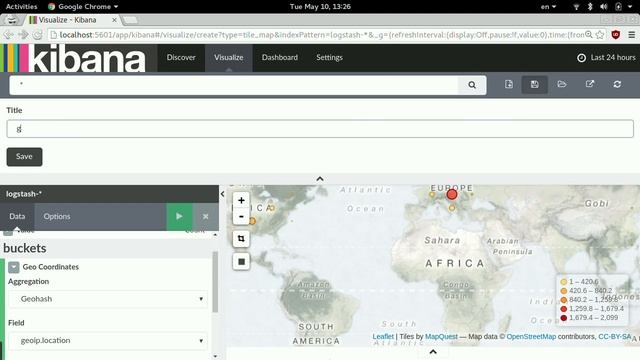Viewport: 640px width, 360px height.
Task: Select the draw rectangle map tool
Action: pyautogui.click(x=241, y=262)
